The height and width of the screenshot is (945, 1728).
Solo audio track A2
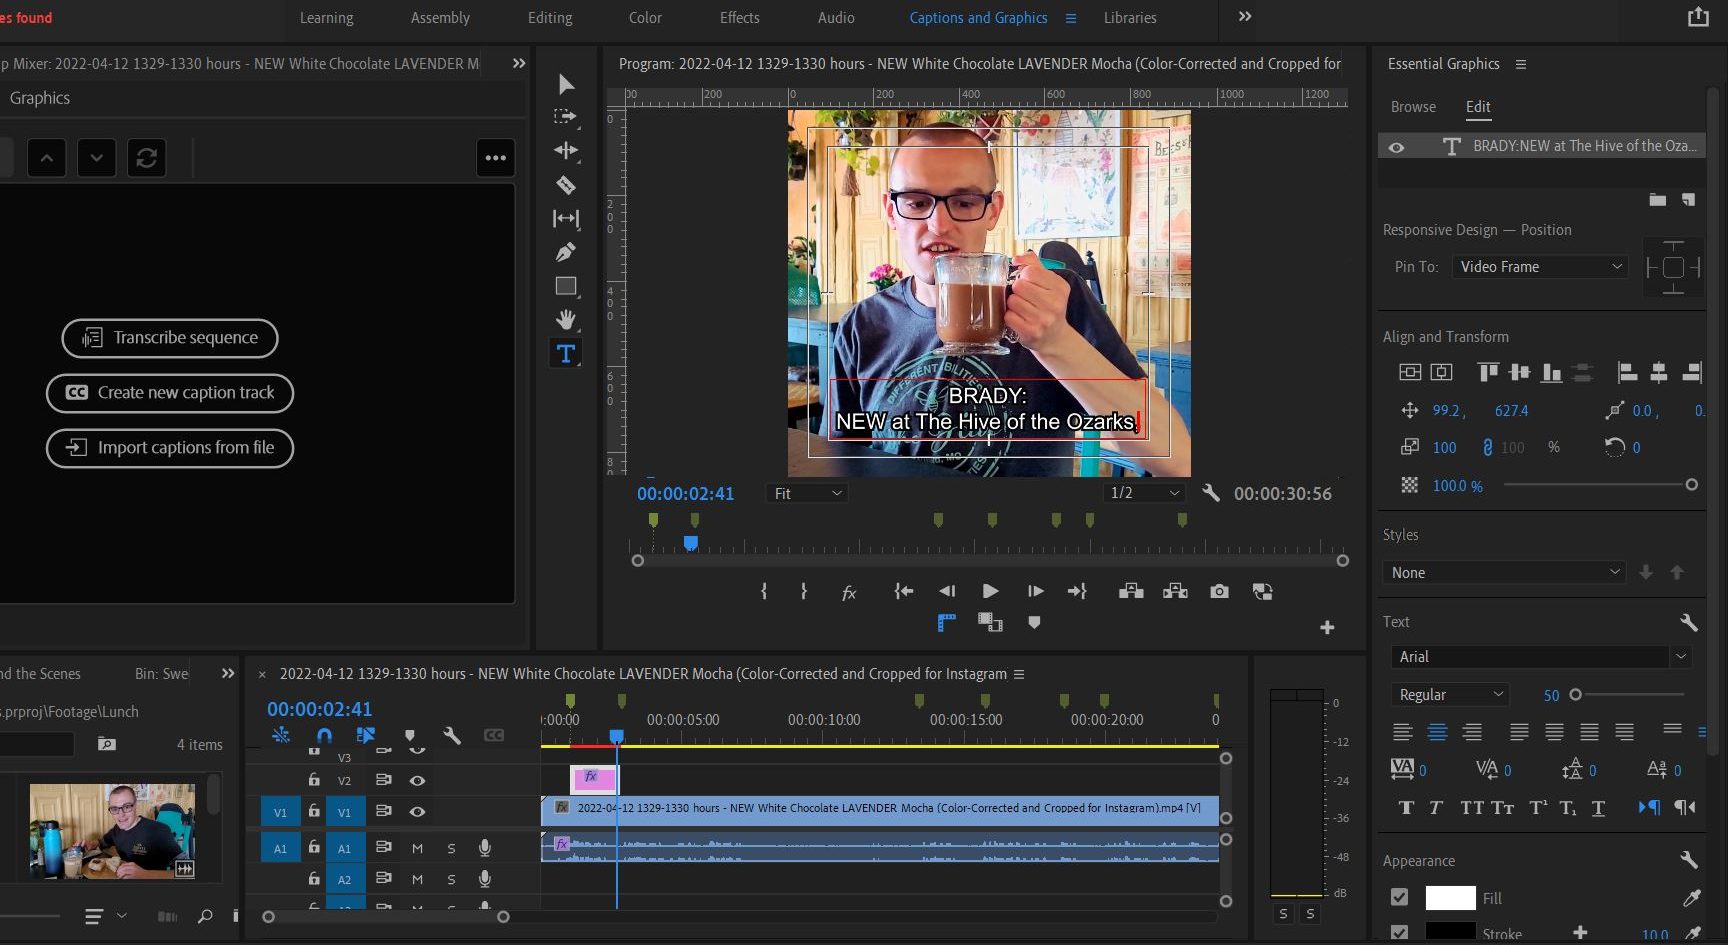451,879
